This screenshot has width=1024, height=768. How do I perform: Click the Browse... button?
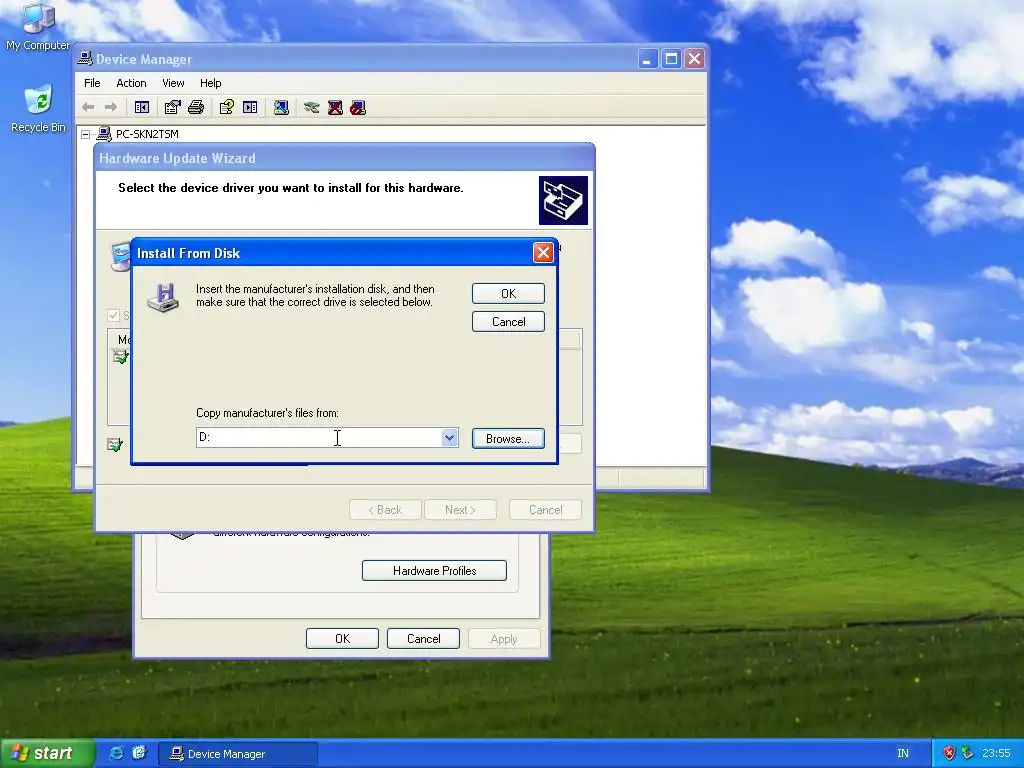point(508,439)
